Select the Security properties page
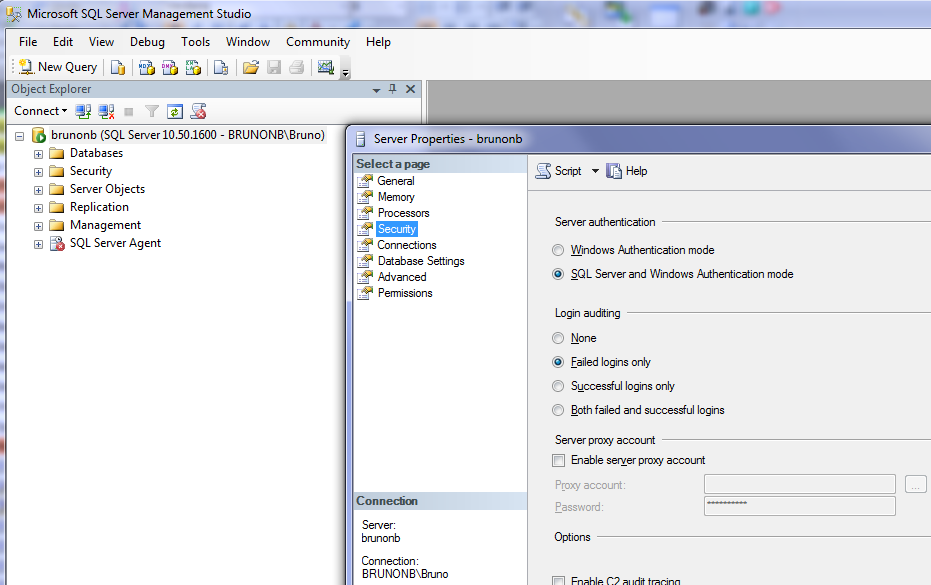 [397, 229]
